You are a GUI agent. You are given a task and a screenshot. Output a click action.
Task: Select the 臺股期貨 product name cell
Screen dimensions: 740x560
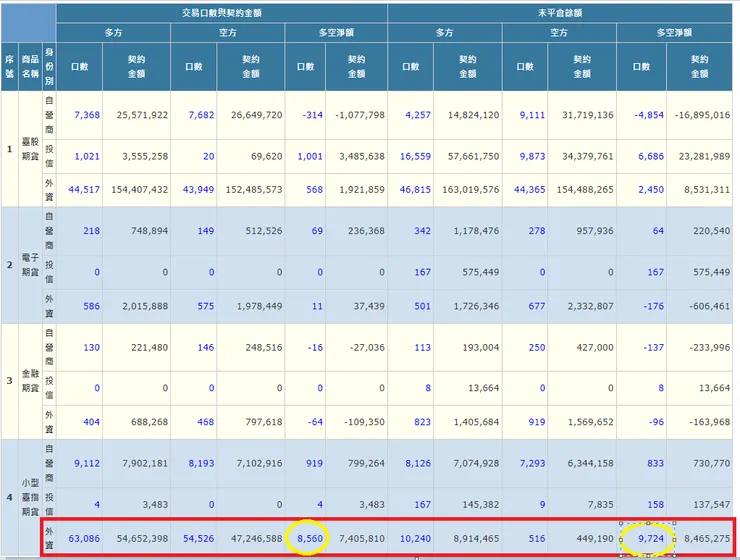click(29, 150)
